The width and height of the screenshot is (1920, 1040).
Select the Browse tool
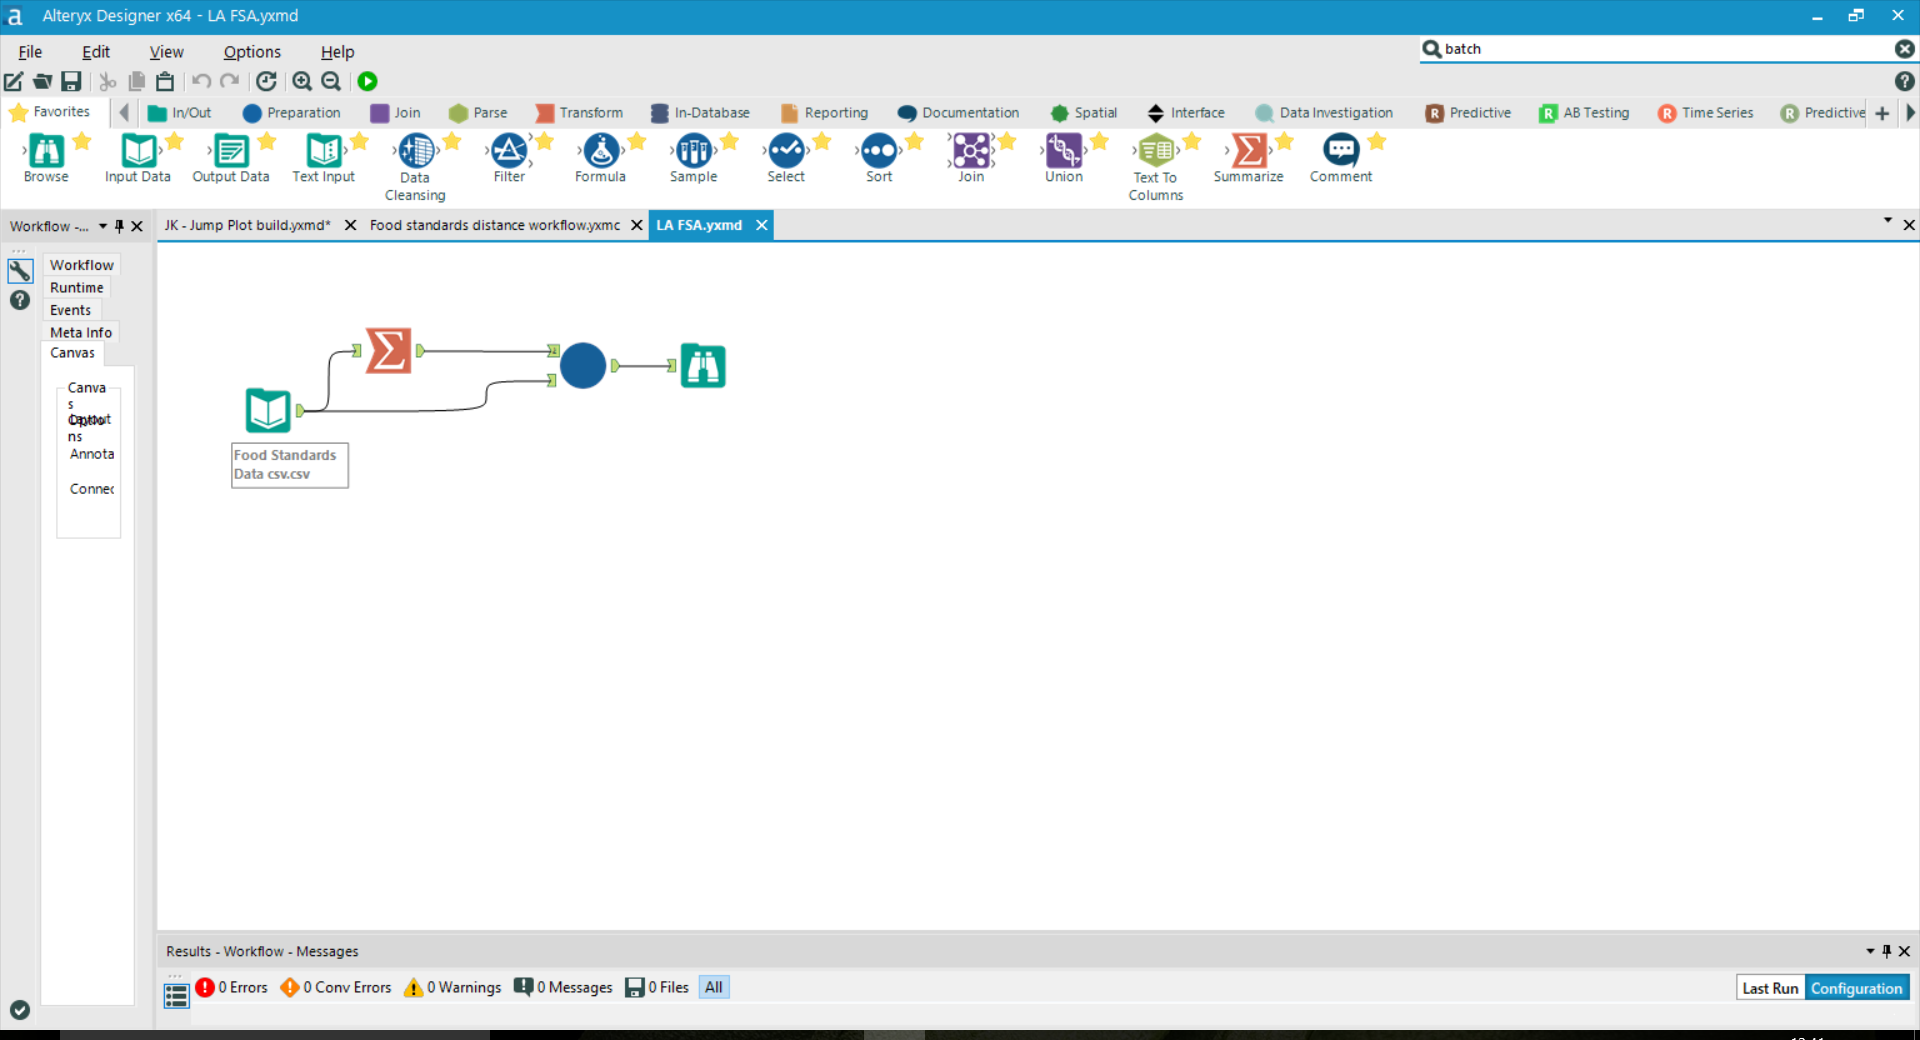point(45,157)
